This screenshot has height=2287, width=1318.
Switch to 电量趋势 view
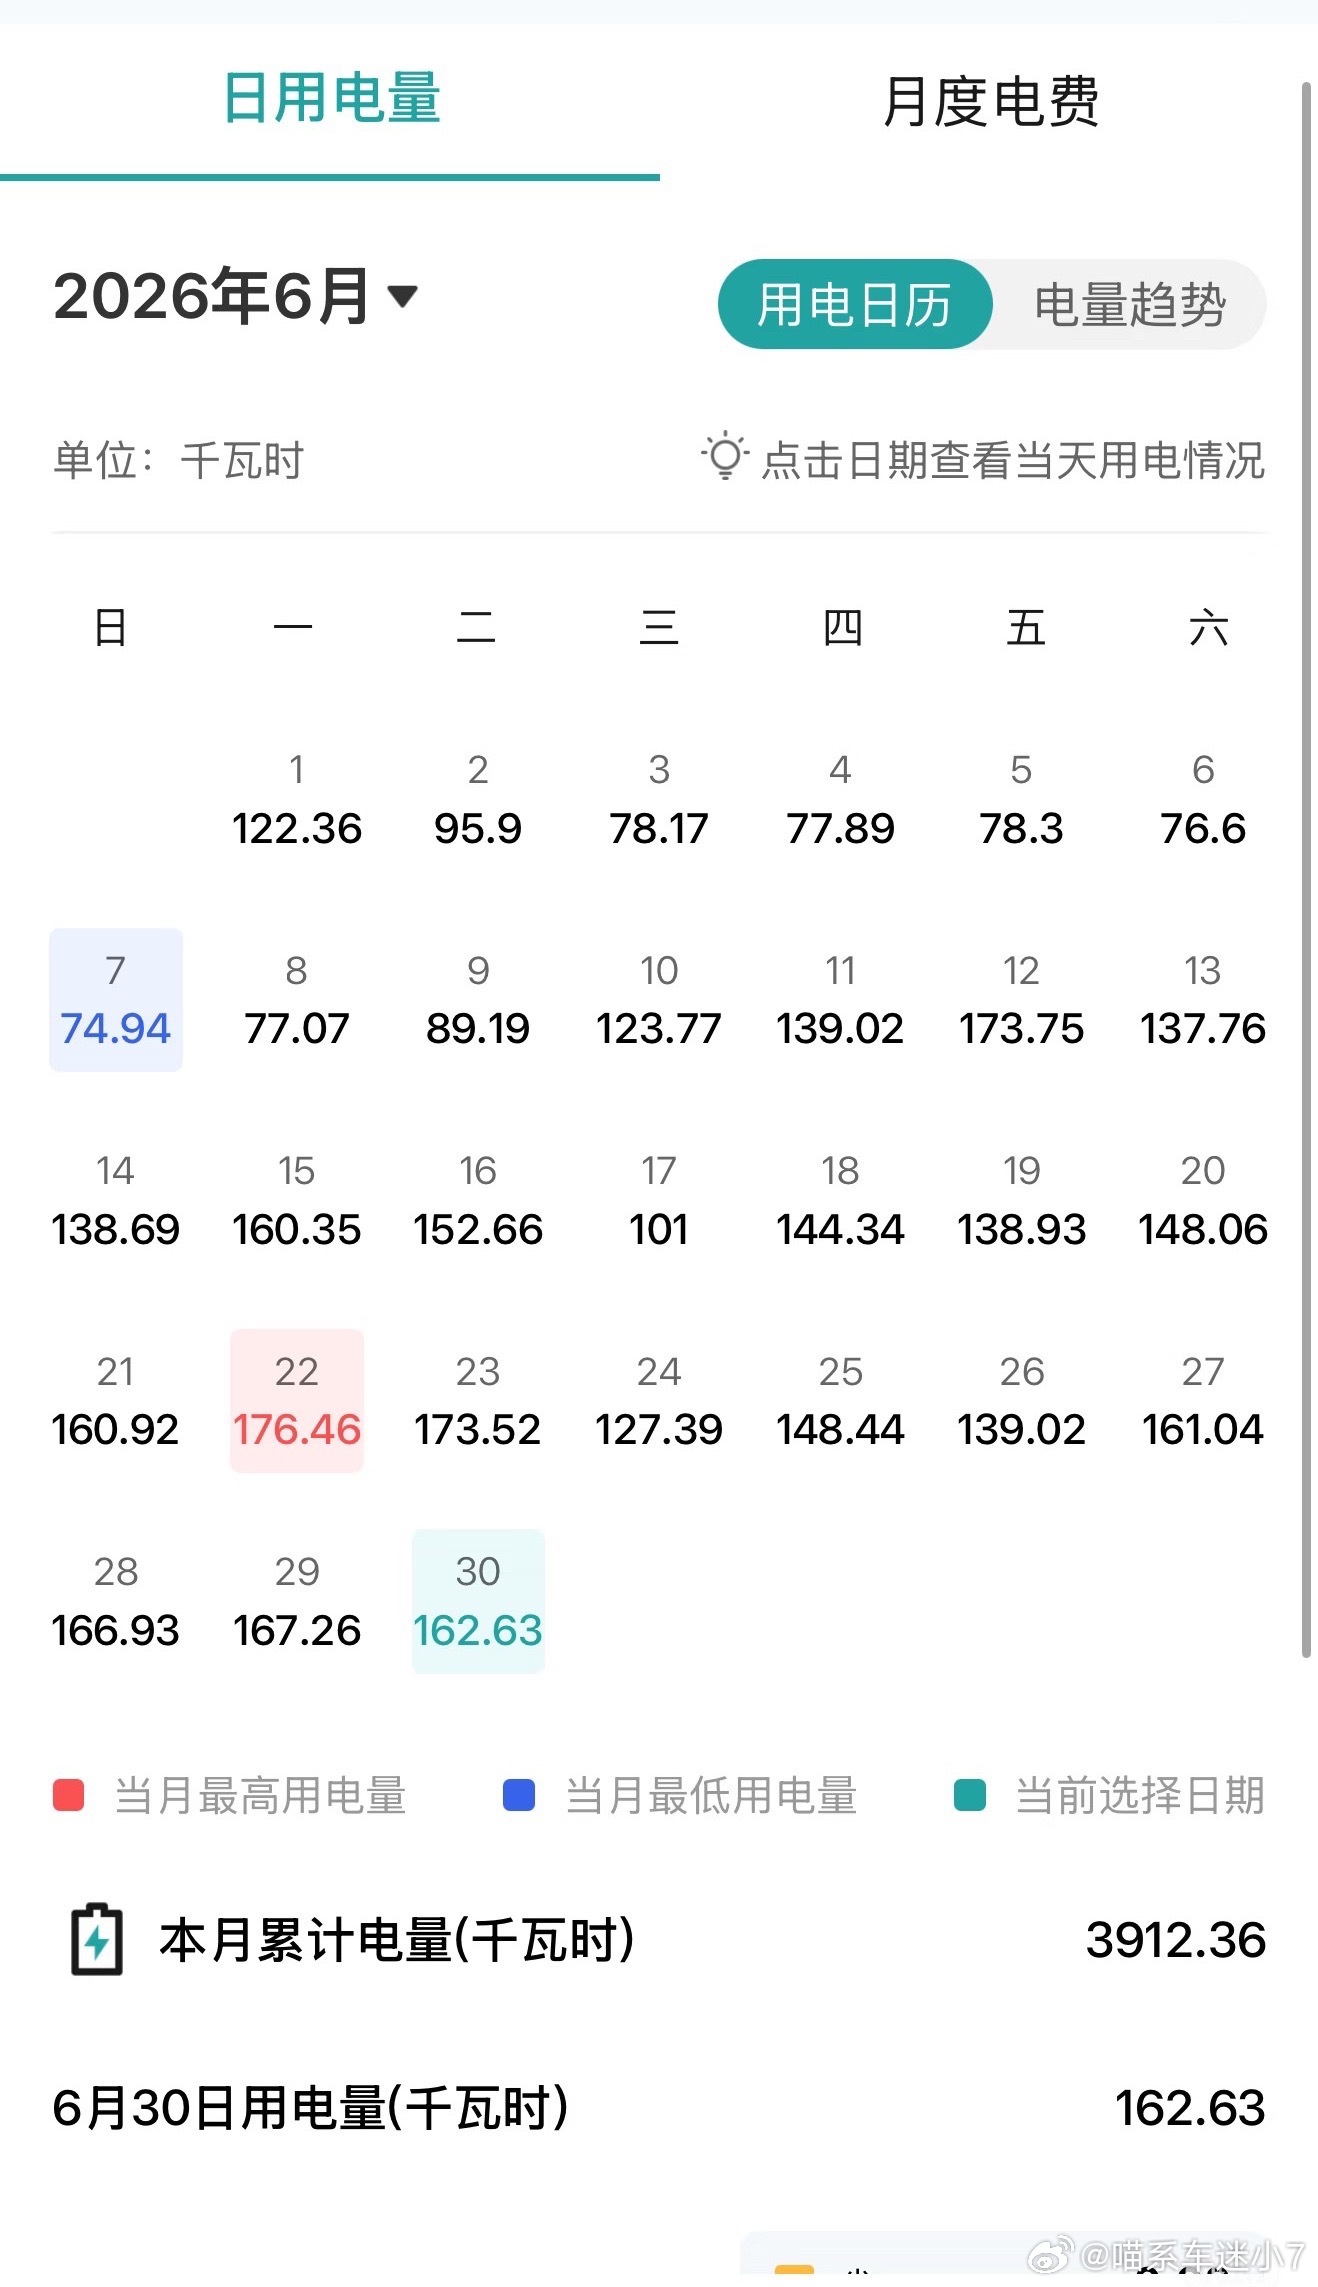pyautogui.click(x=1130, y=304)
